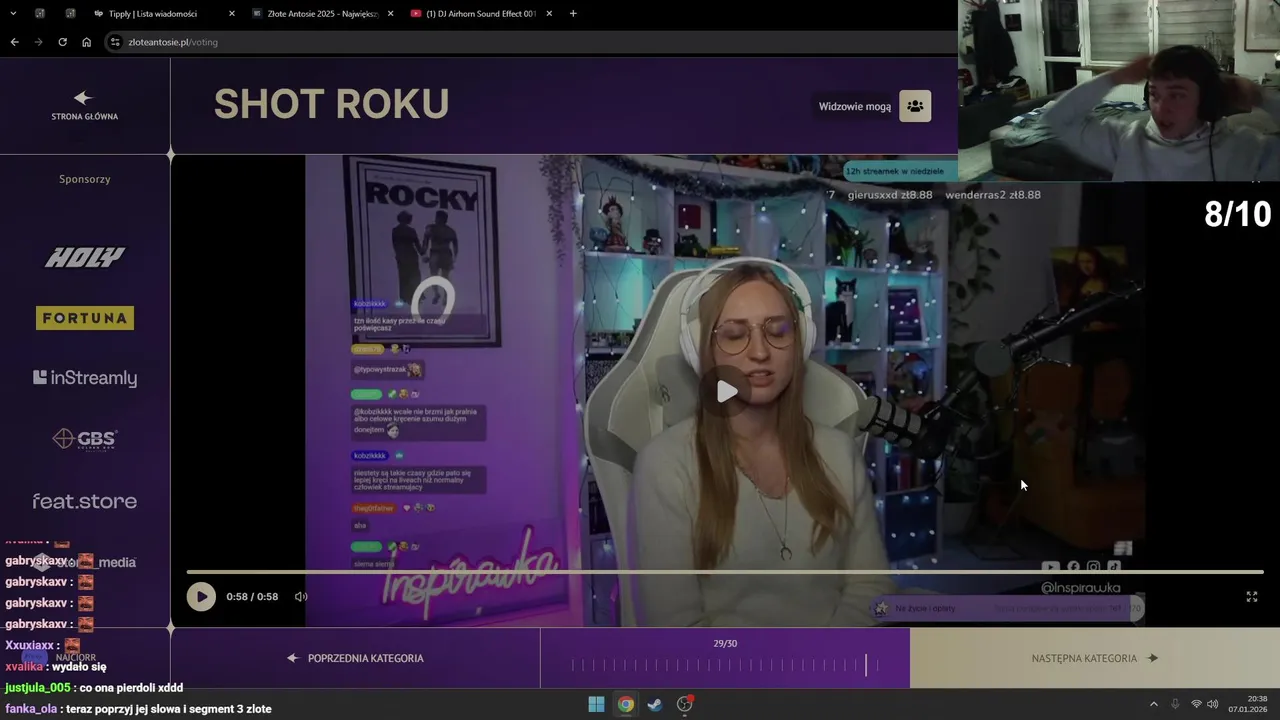The height and width of the screenshot is (720, 1280).
Task: Click the Widzowie mogą label
Action: pos(855,107)
